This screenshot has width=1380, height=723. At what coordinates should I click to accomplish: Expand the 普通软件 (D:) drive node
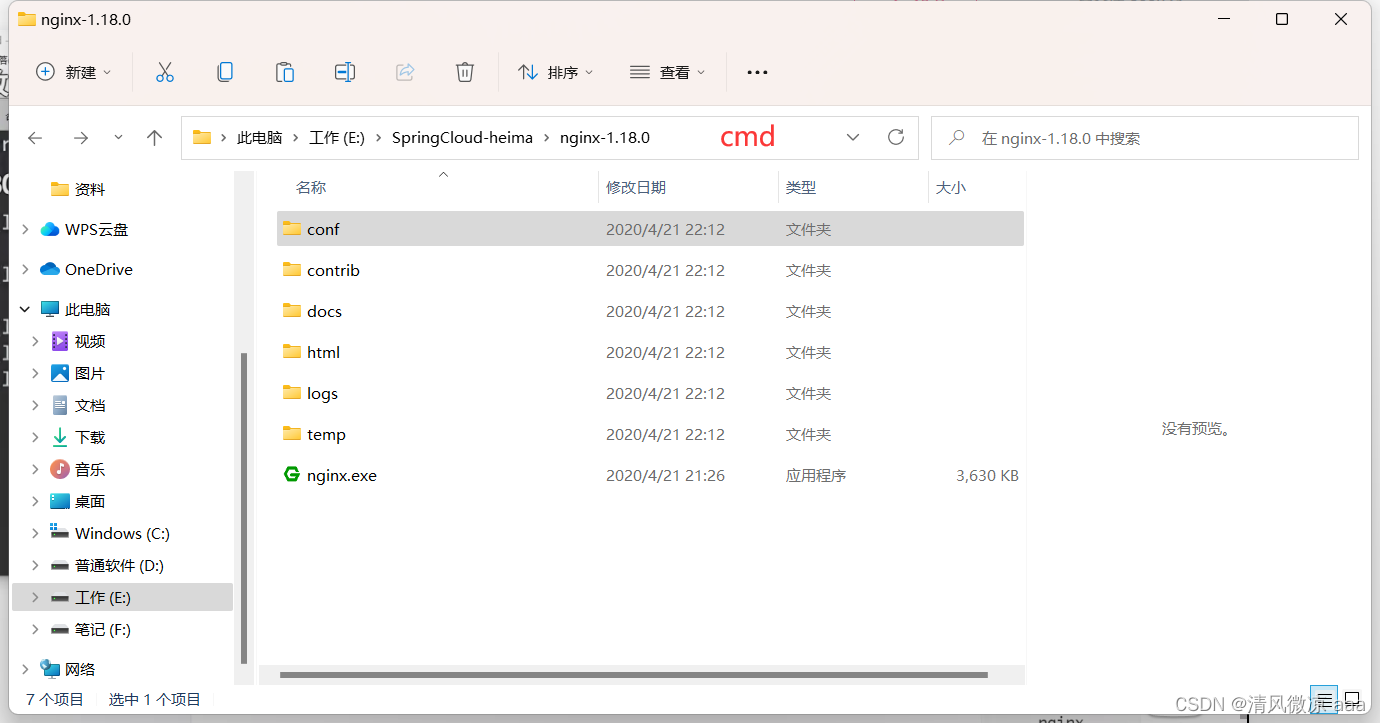[36, 565]
